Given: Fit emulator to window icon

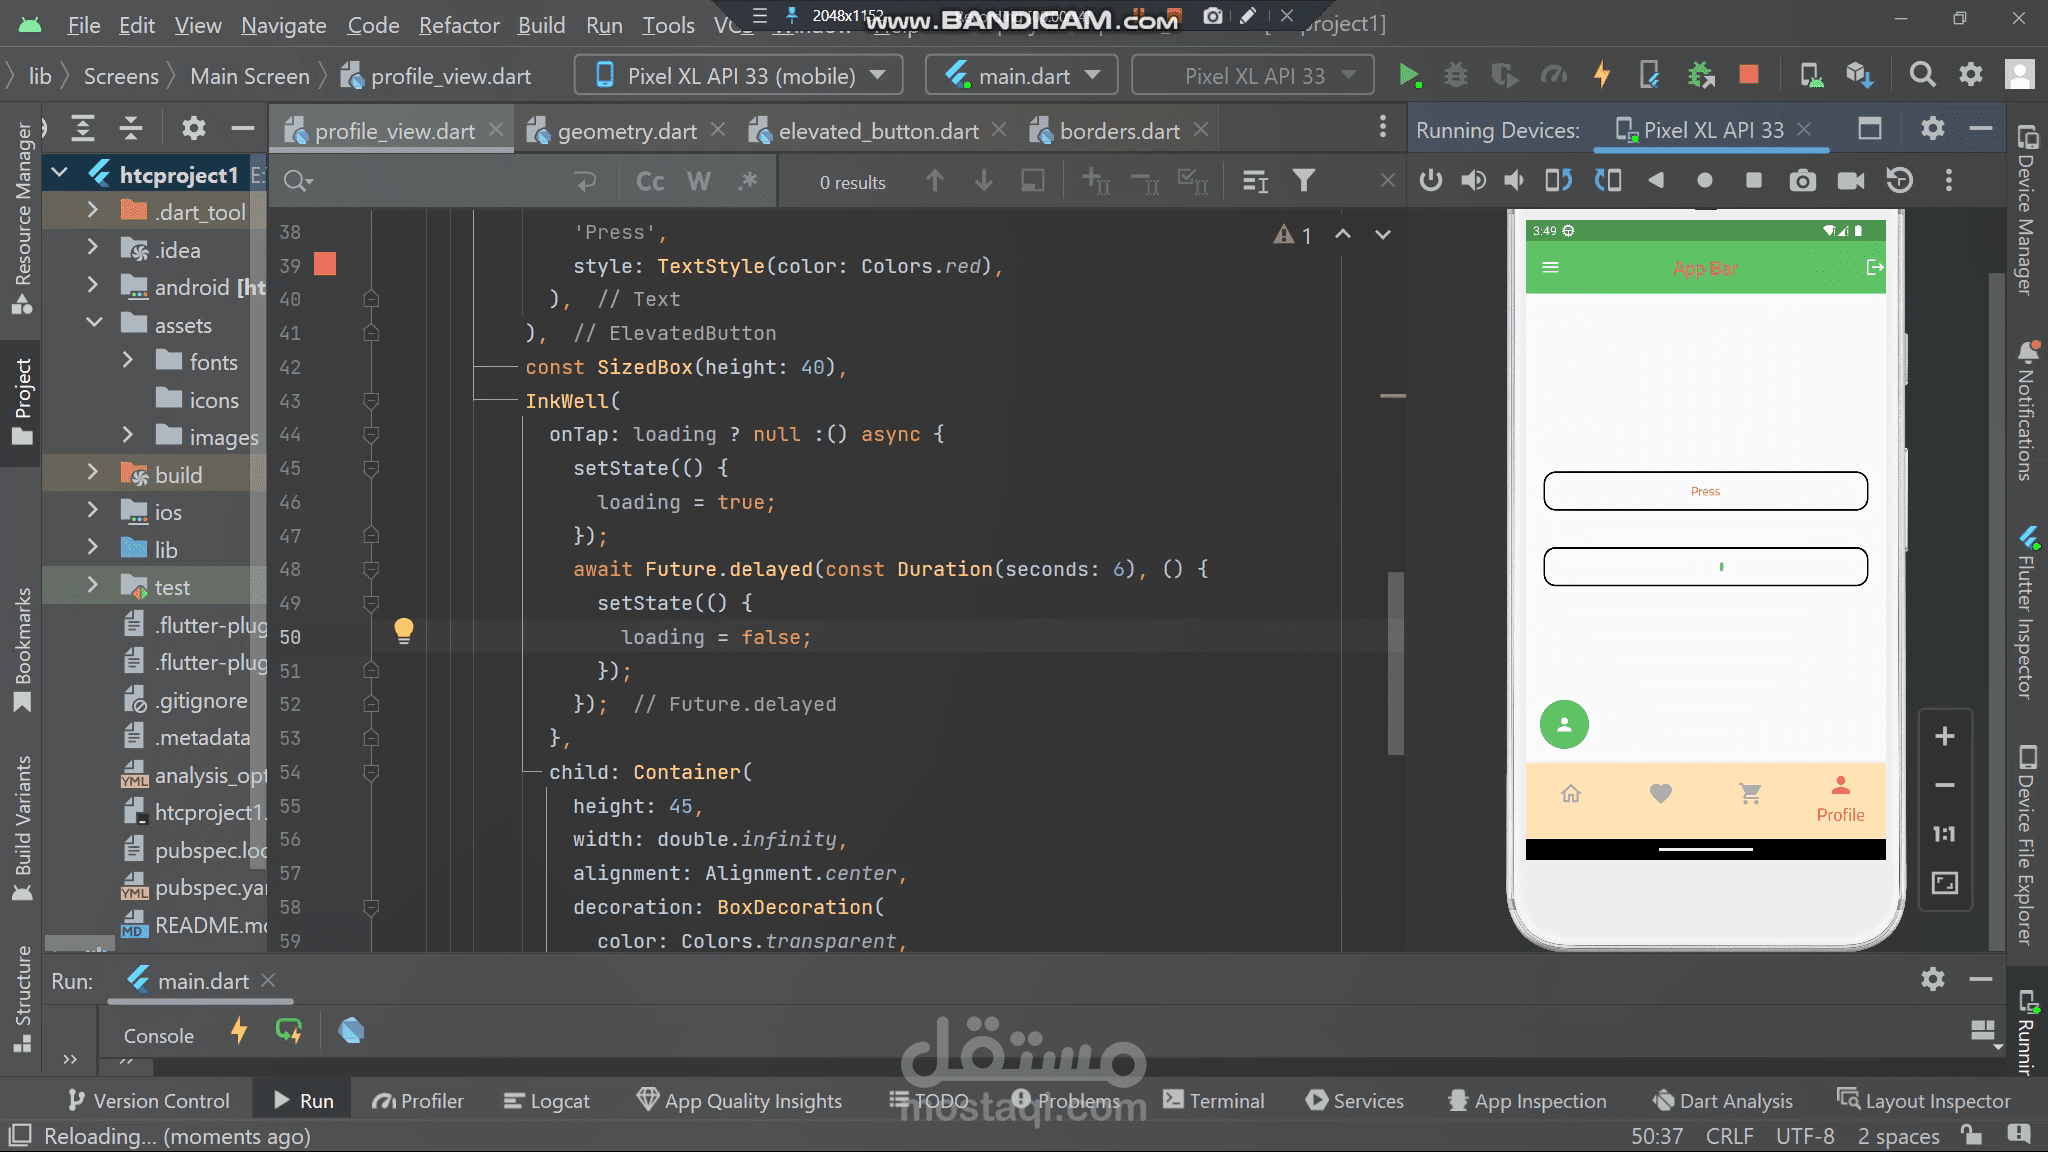Looking at the screenshot, I should click(1944, 883).
